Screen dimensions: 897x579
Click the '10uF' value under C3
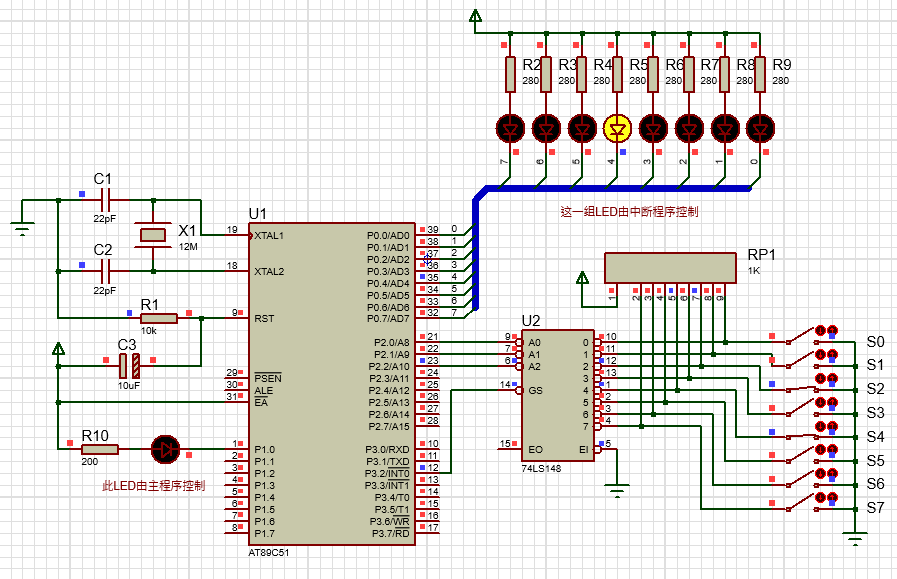click(x=129, y=385)
